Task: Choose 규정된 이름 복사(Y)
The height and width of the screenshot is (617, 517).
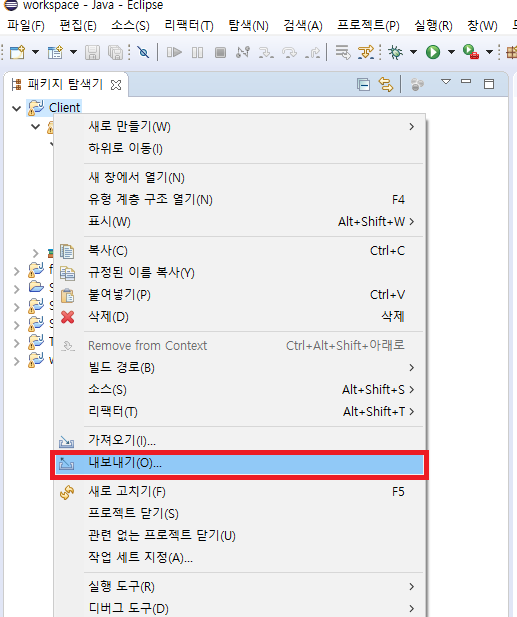Action: pyautogui.click(x=239, y=273)
